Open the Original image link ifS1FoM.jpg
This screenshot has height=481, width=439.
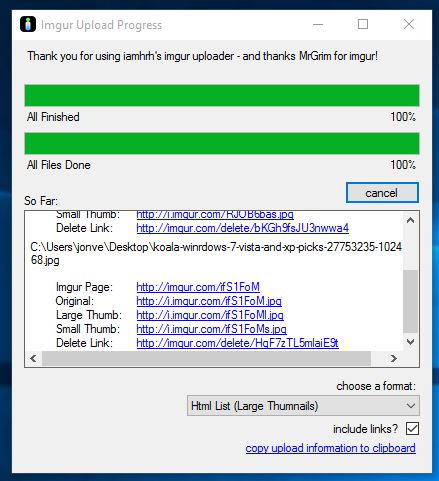209,301
